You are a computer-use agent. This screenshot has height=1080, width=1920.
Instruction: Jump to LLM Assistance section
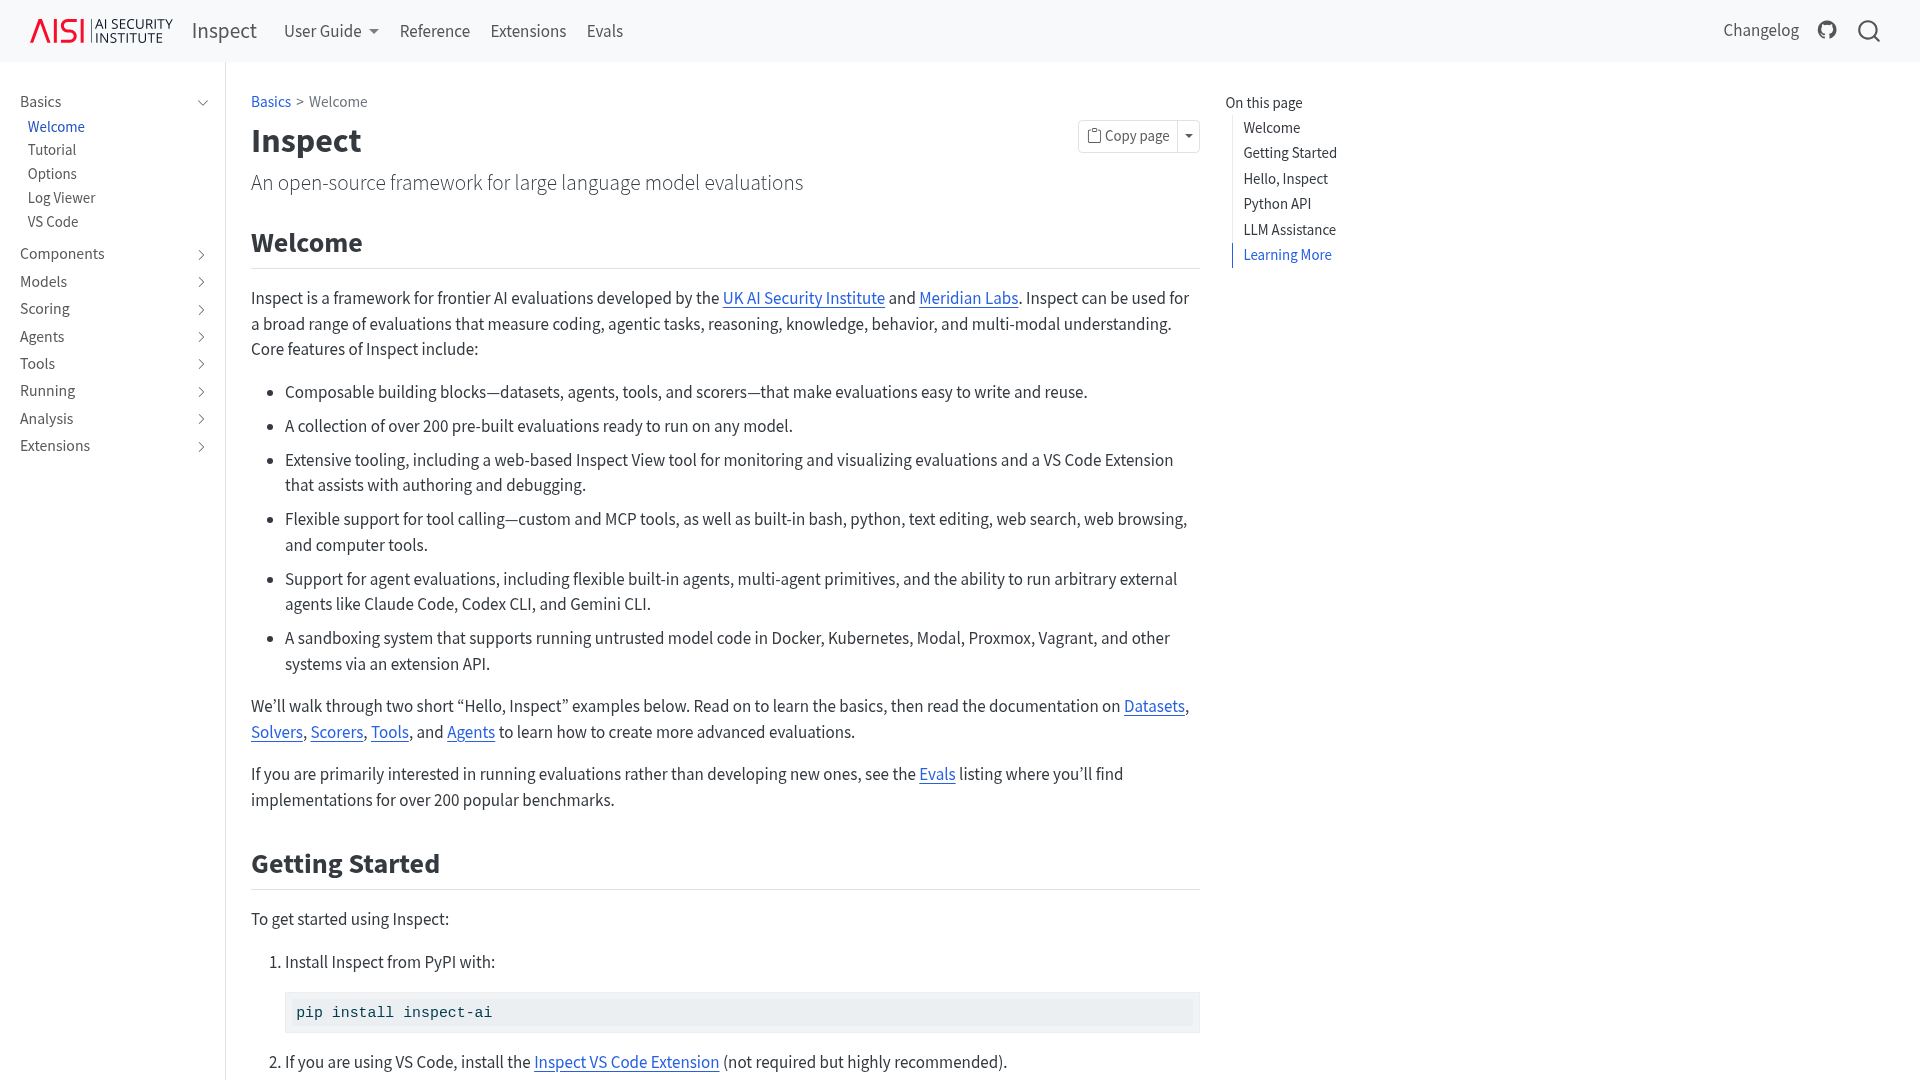point(1289,230)
